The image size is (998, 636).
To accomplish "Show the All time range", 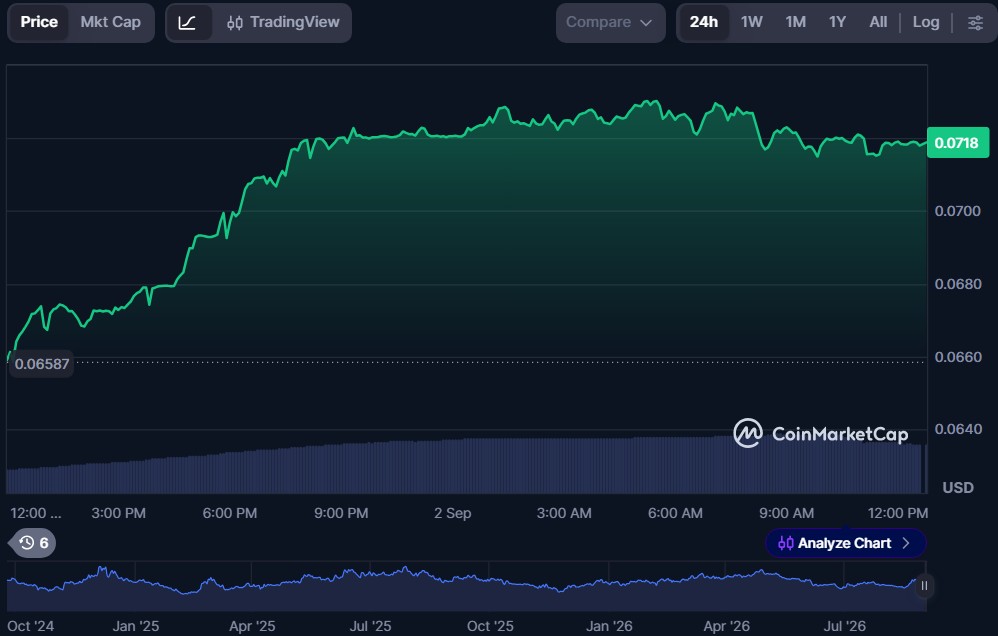I will tap(878, 22).
